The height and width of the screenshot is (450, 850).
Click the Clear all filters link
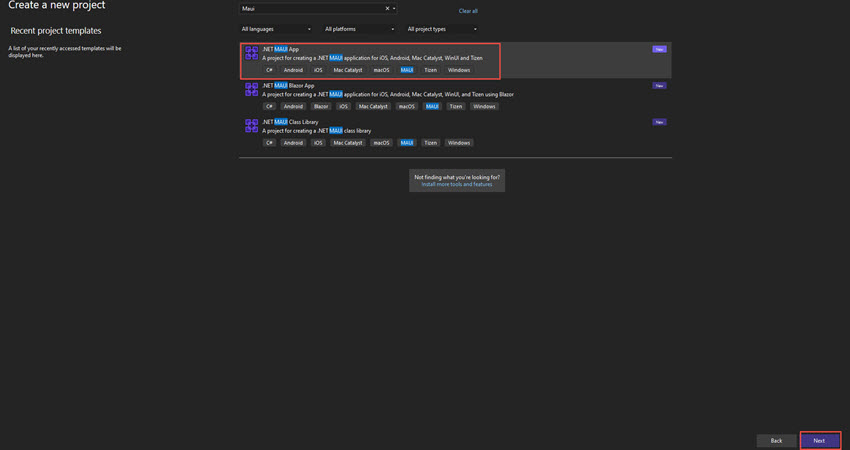pos(468,11)
